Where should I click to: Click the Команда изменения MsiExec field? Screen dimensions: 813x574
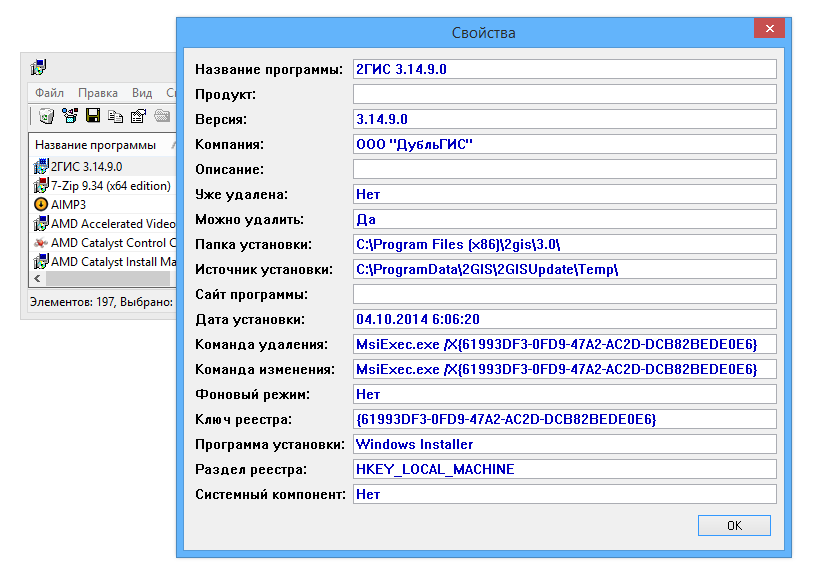[x=565, y=369]
